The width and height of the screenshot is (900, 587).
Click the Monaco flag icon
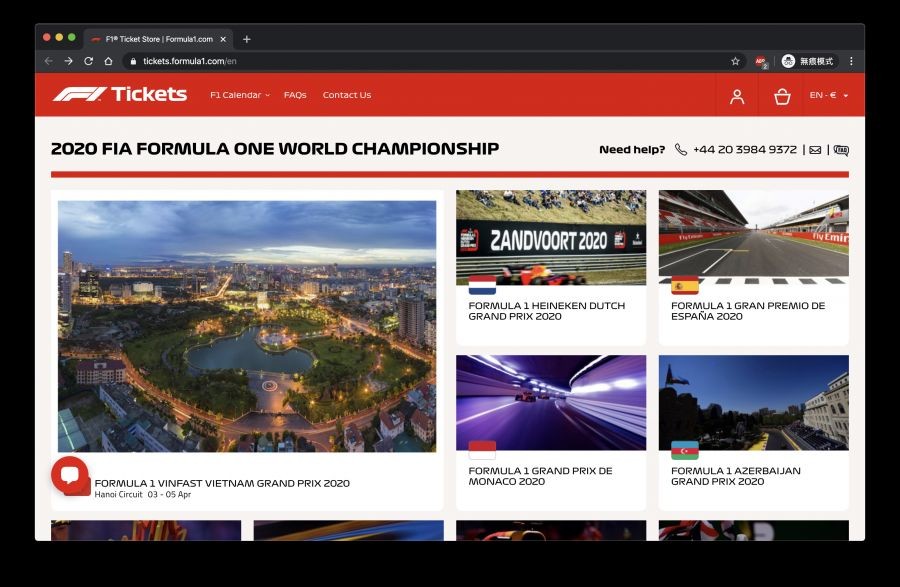click(482, 450)
